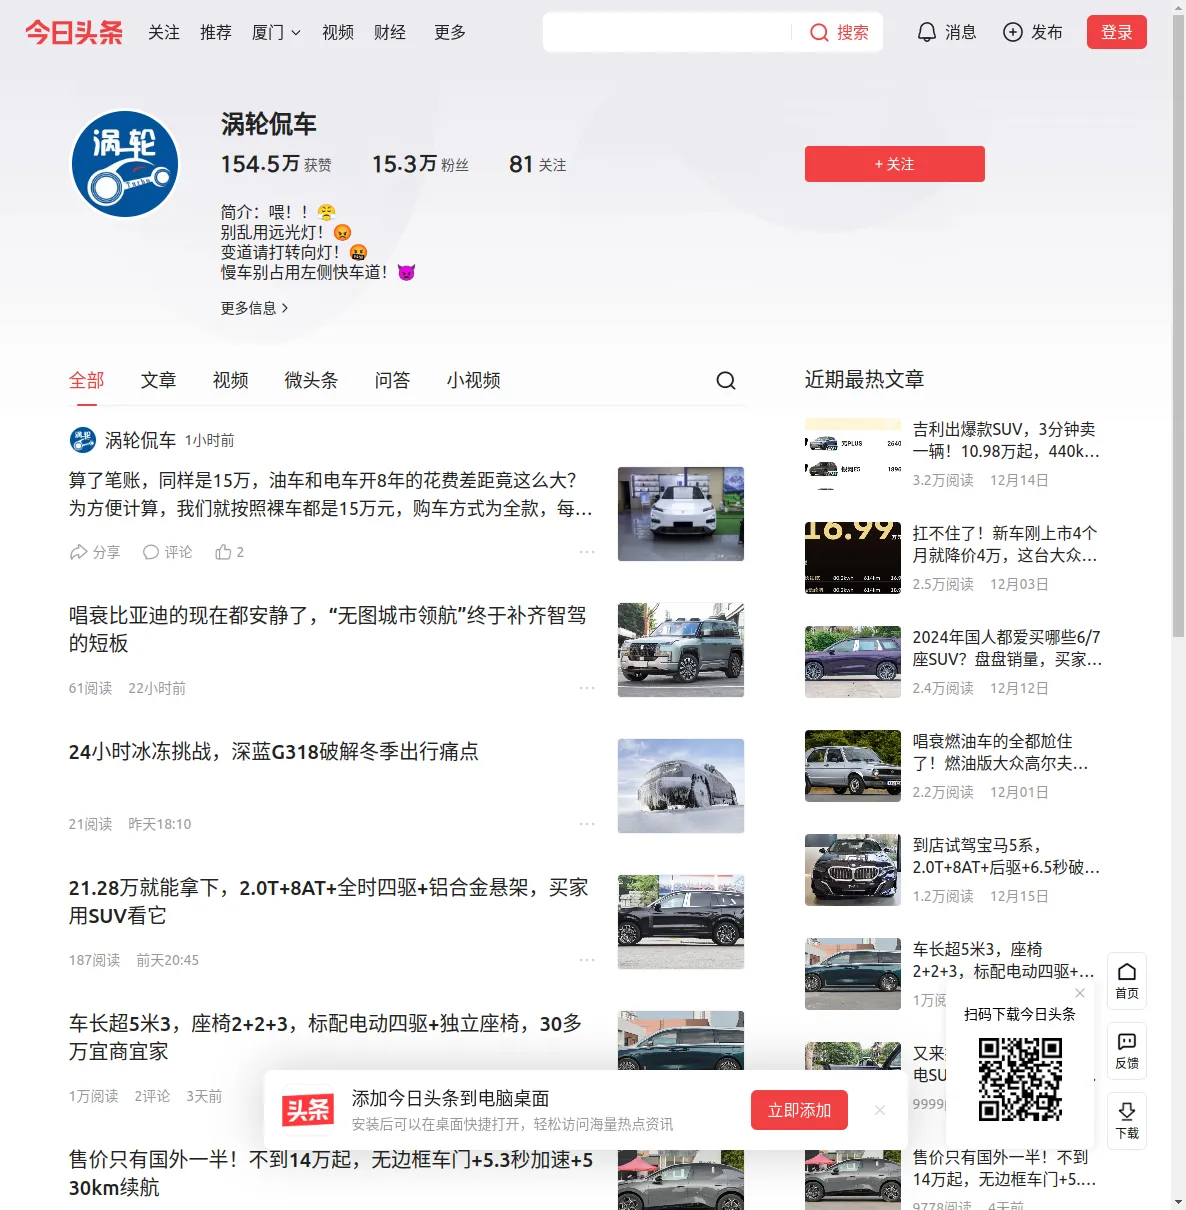Select the 全部 tab
The image size is (1186, 1210).
[x=87, y=380]
